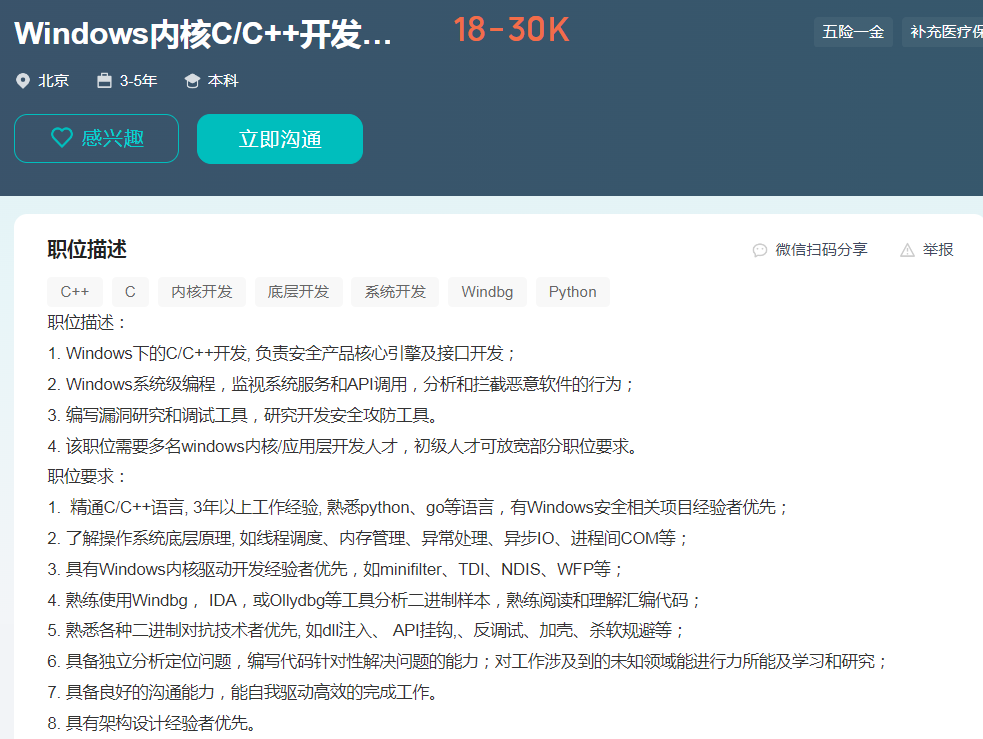This screenshot has height=739, width=983.
Task: Click the job title Windows内核C/C++开发
Action: pos(202,33)
